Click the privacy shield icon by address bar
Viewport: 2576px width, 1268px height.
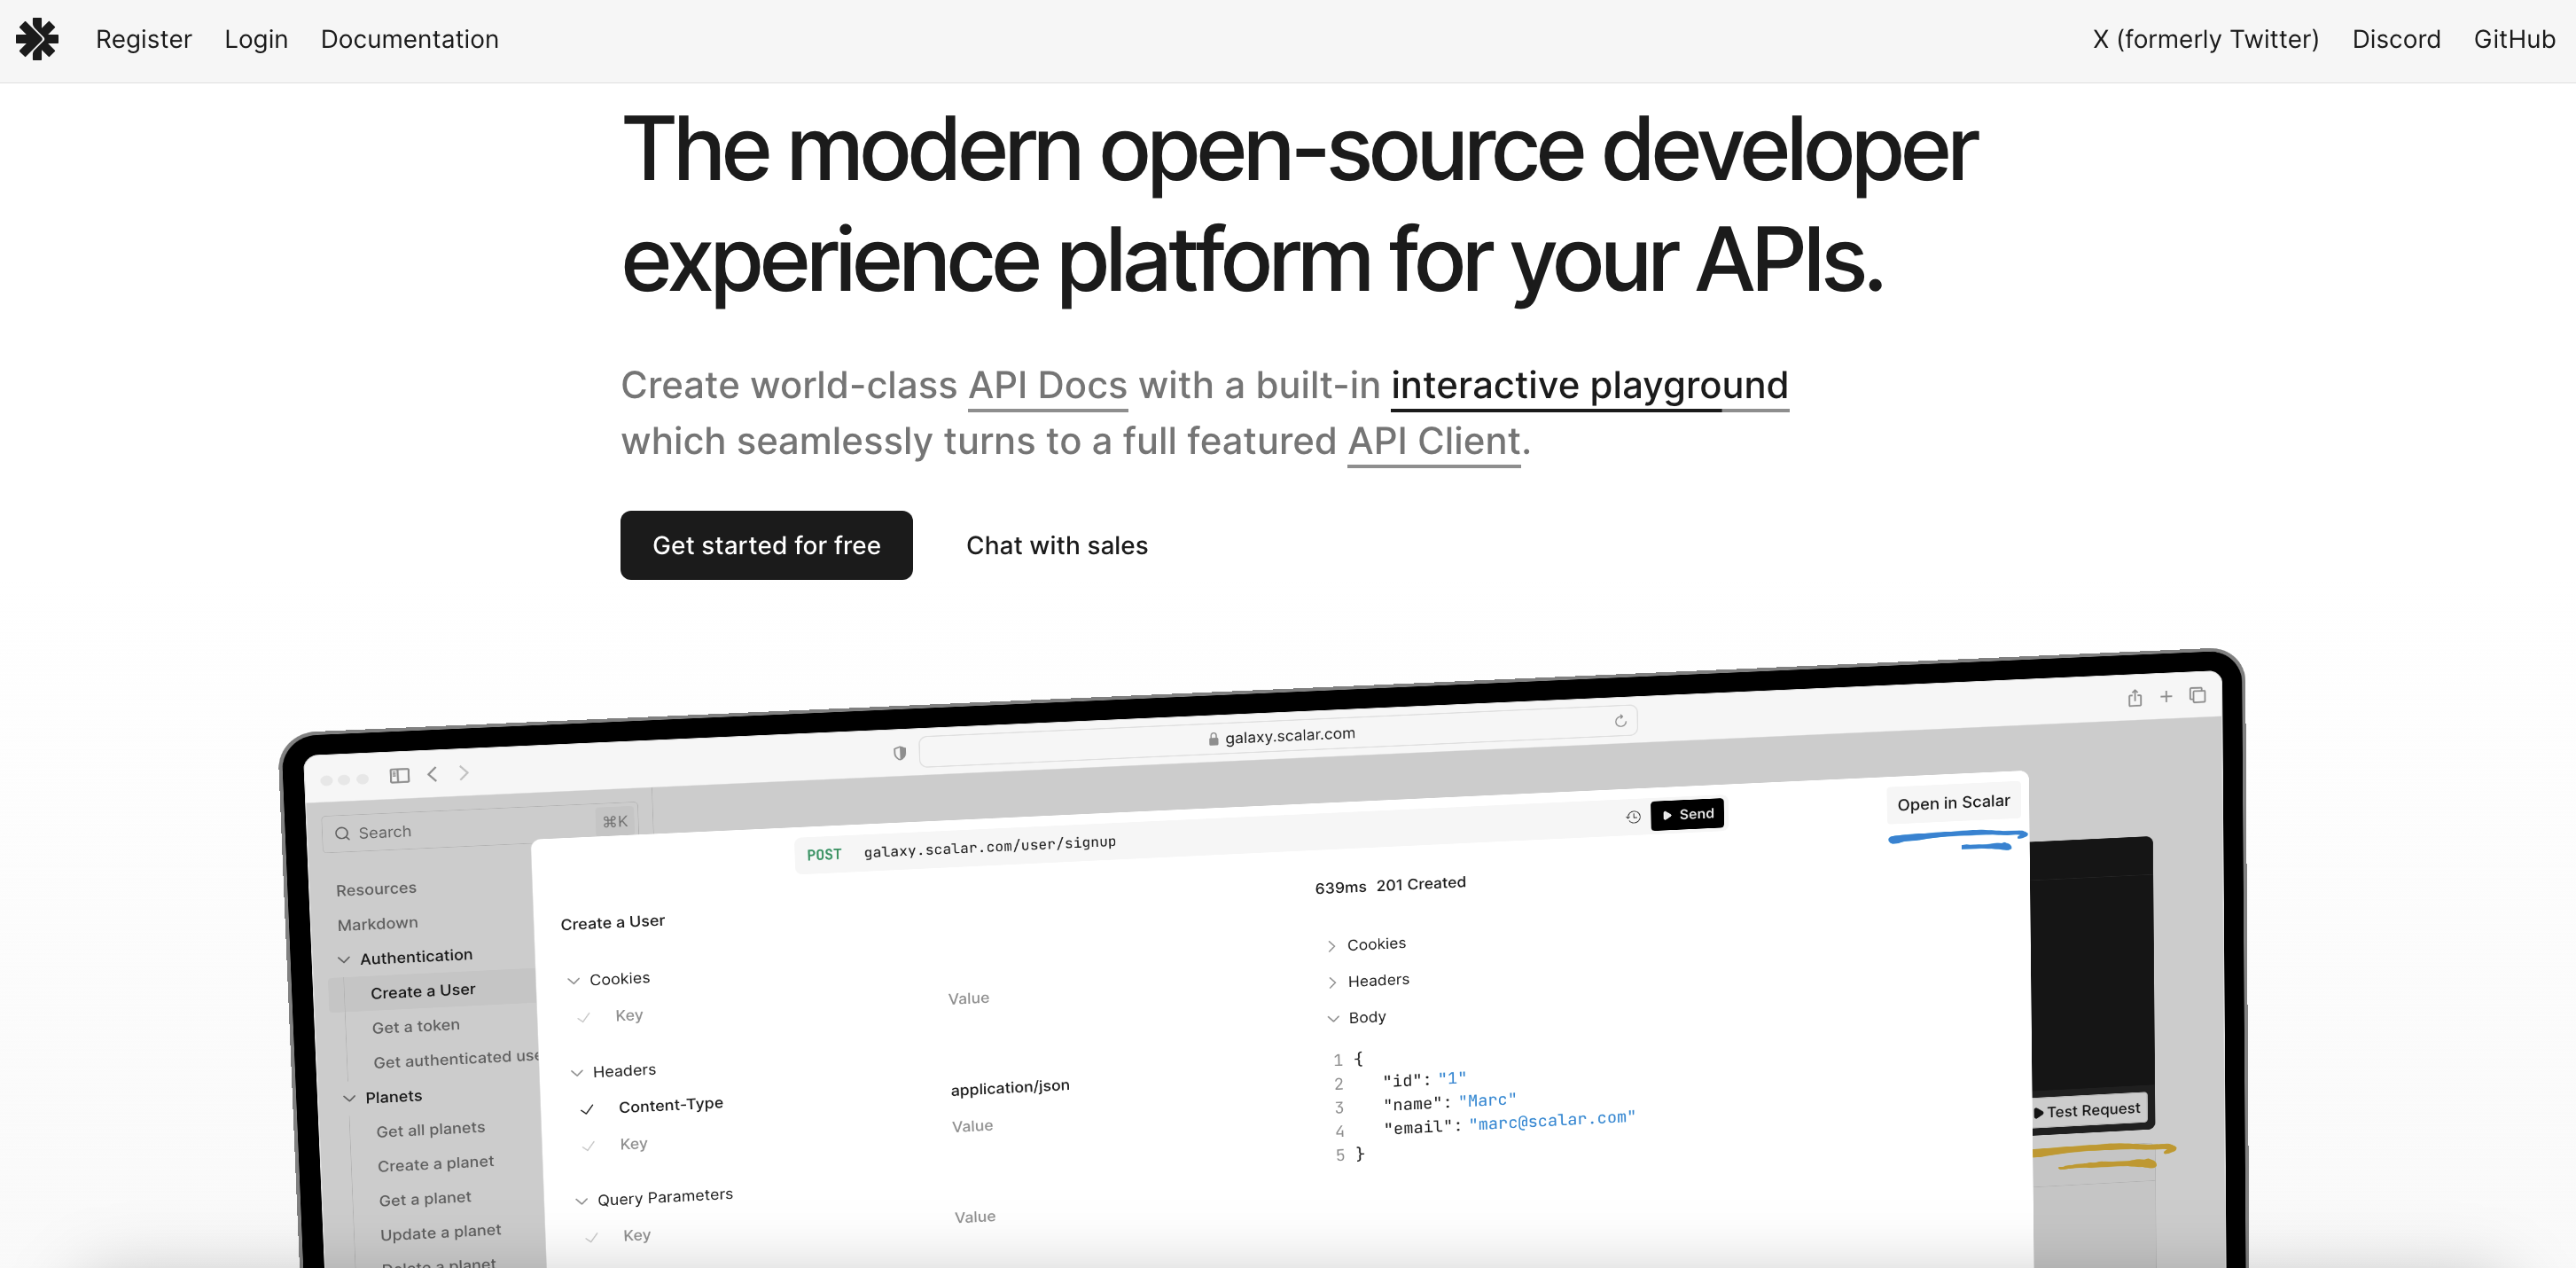(899, 753)
